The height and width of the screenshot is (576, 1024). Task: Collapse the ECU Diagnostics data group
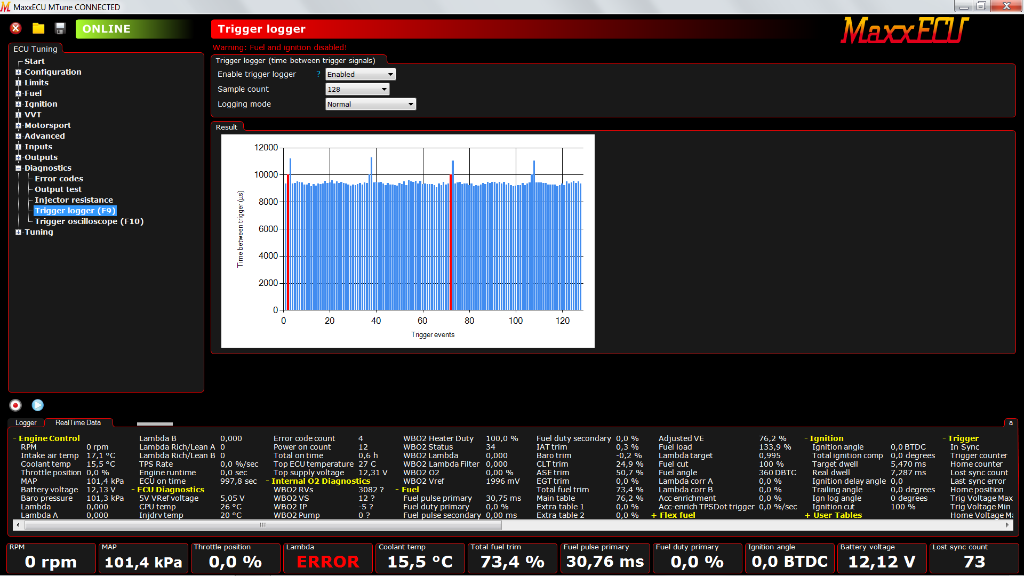click(133, 490)
